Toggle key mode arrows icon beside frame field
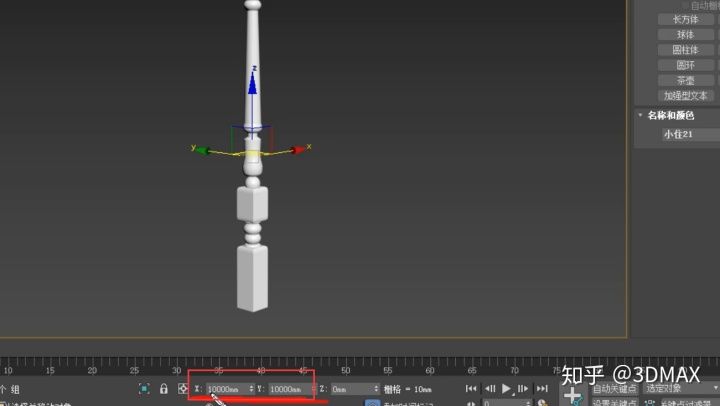 (x=471, y=403)
